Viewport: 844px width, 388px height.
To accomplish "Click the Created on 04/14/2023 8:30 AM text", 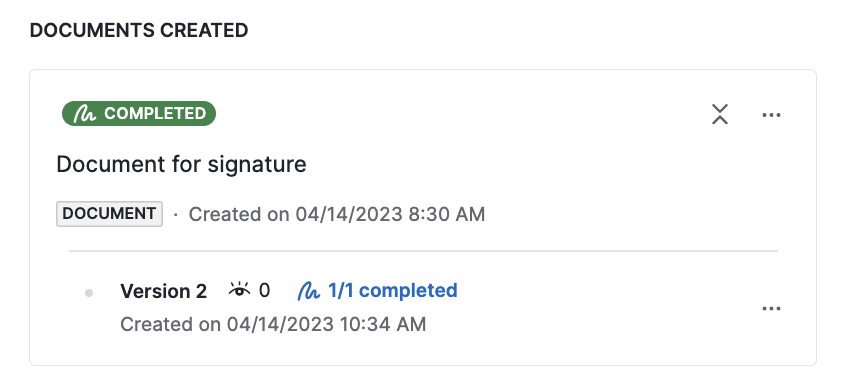I will click(337, 214).
